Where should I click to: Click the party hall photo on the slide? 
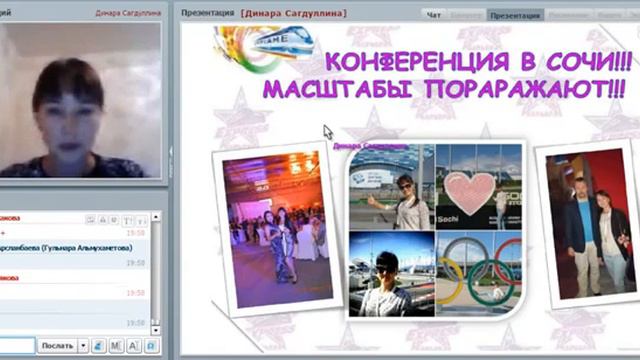[x=278, y=229]
